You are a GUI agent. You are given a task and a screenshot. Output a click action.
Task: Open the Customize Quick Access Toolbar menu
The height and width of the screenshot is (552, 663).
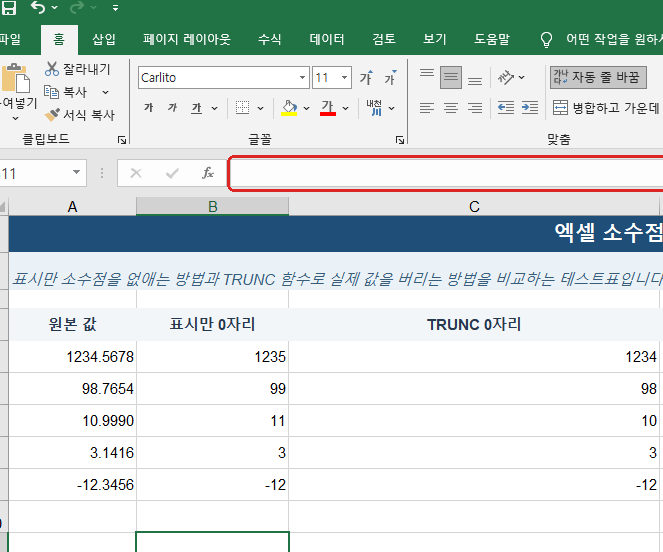tap(115, 8)
